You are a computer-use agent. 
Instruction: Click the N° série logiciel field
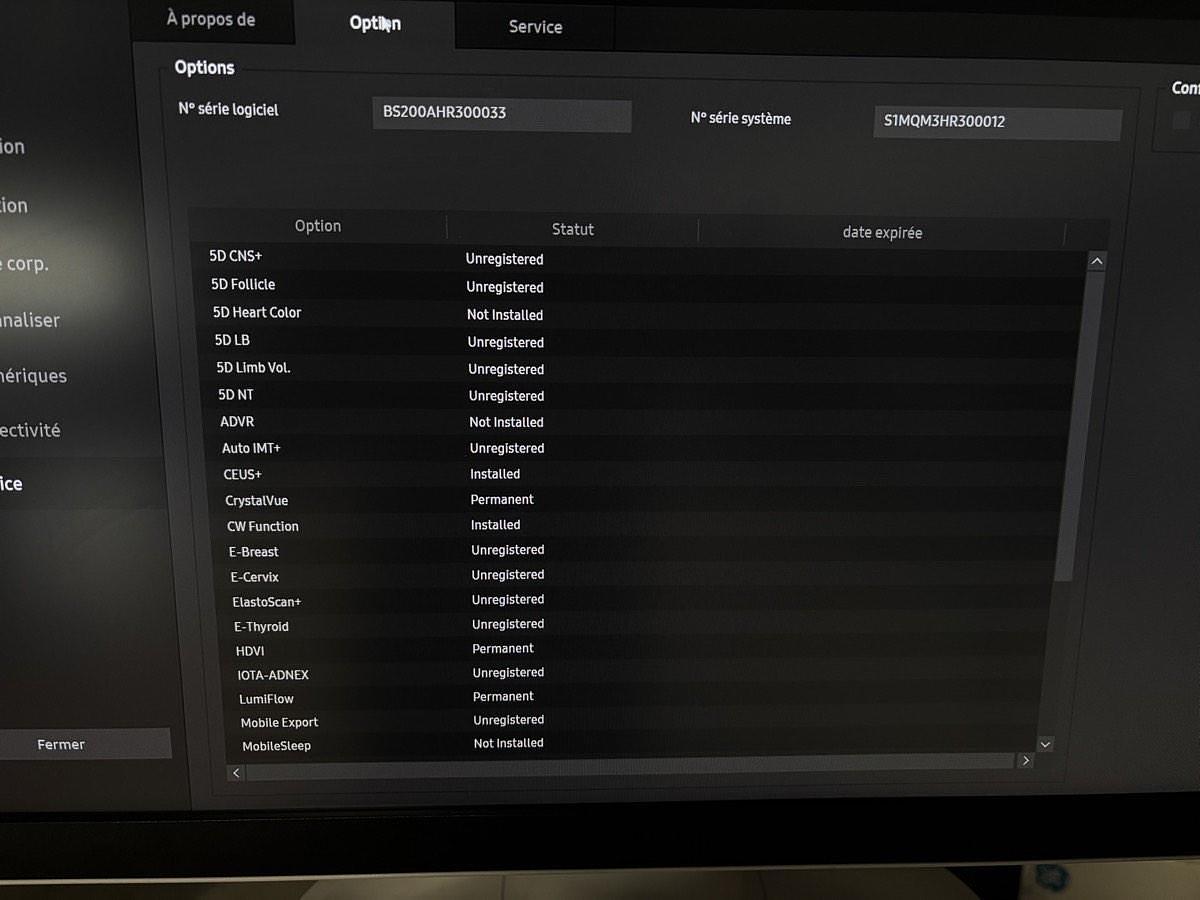pyautogui.click(x=501, y=114)
